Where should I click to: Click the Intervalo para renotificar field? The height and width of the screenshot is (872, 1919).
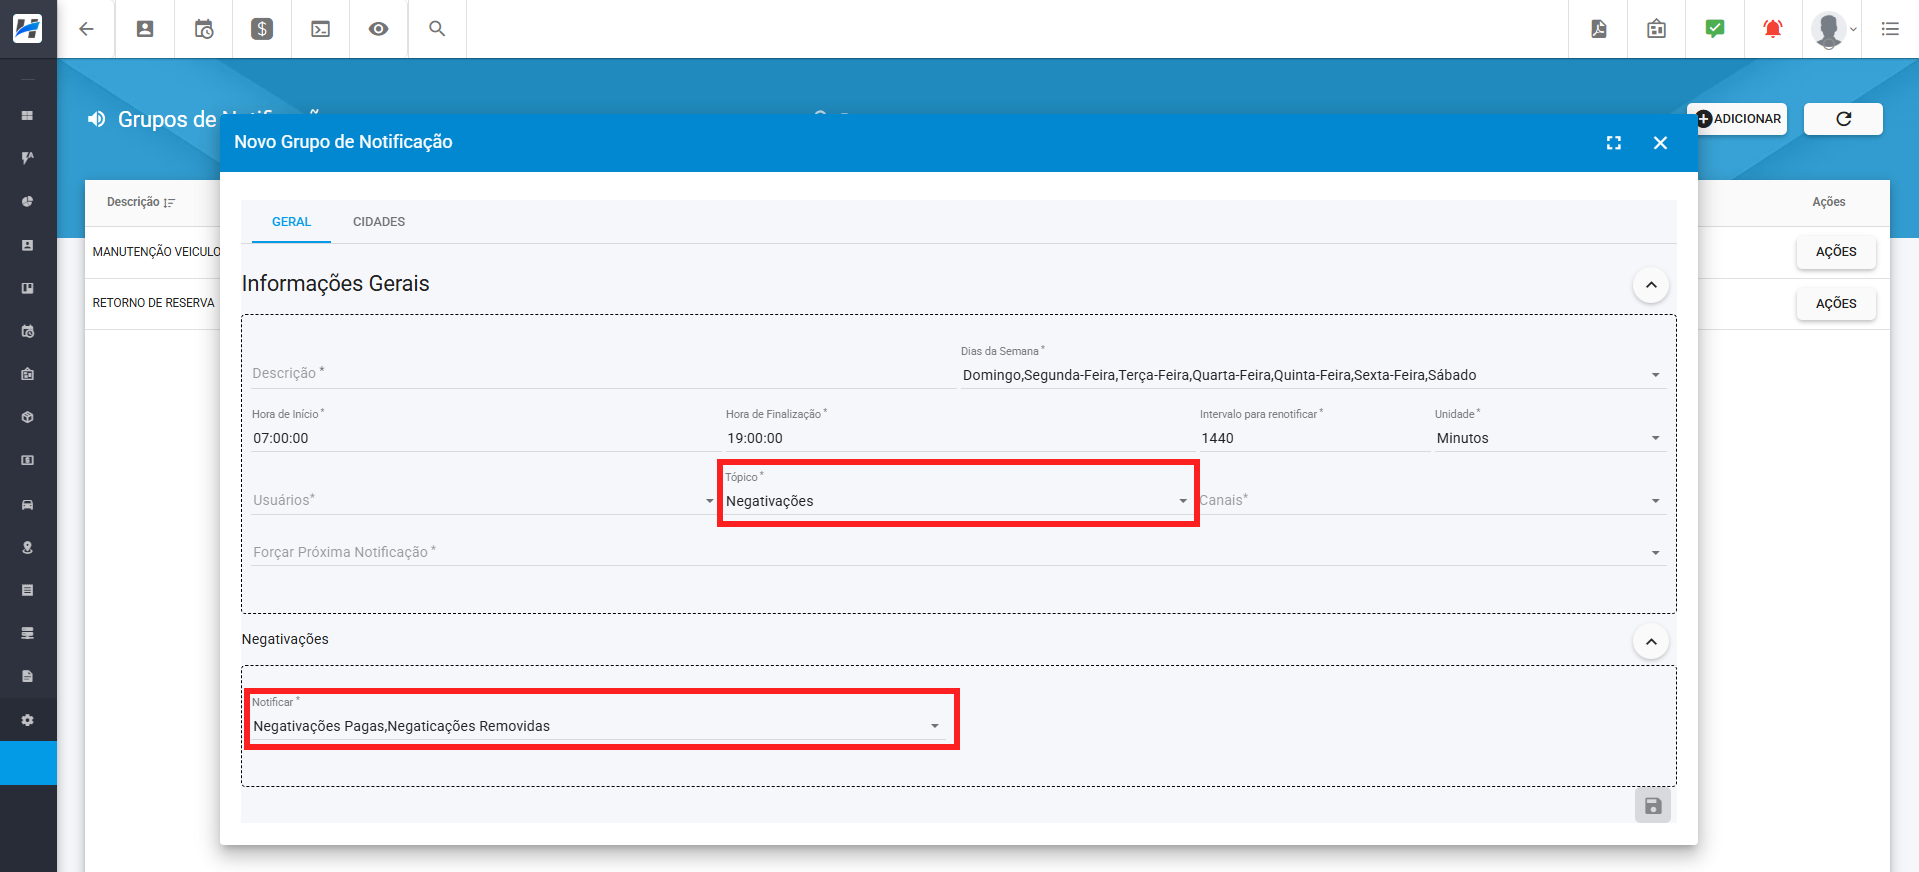click(x=1313, y=438)
